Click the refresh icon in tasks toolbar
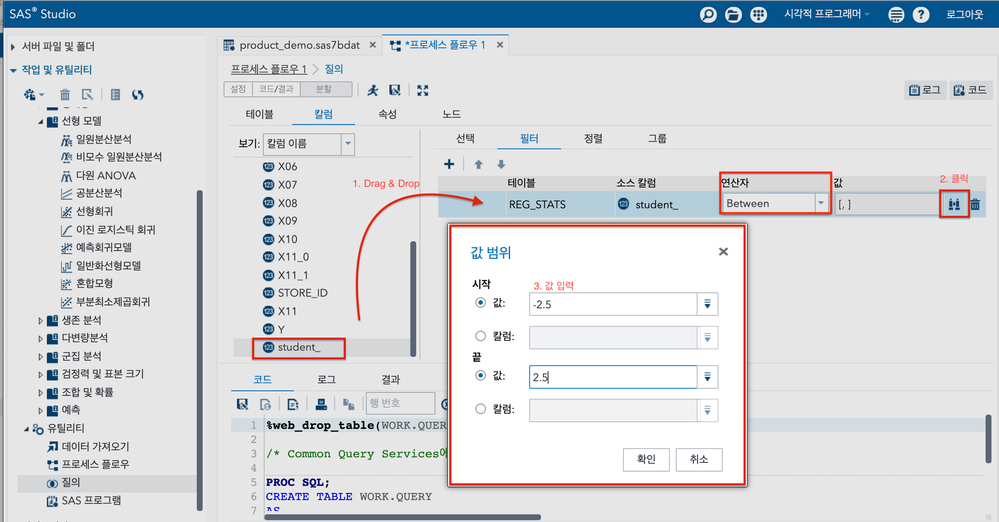 (x=138, y=94)
